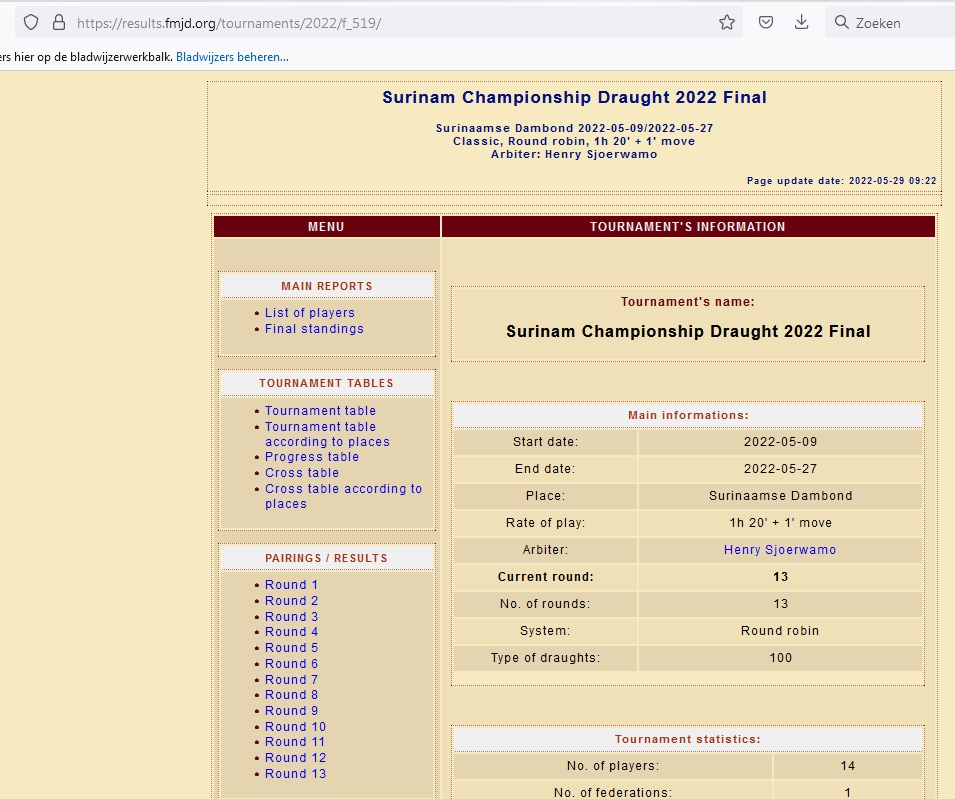Screen dimensions: 955x799
Task: Show Round 10 pairings
Action: pos(295,727)
